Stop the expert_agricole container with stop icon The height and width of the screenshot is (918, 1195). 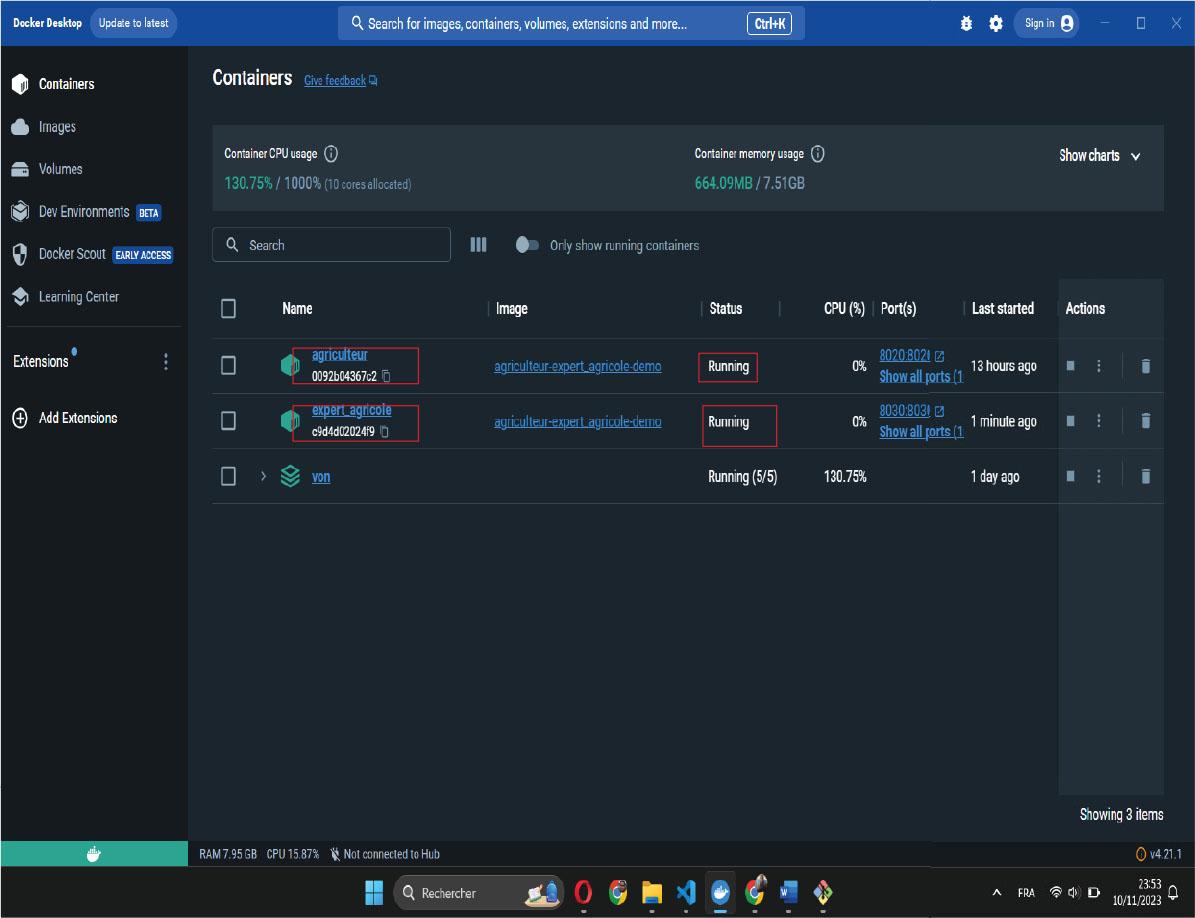1070,421
